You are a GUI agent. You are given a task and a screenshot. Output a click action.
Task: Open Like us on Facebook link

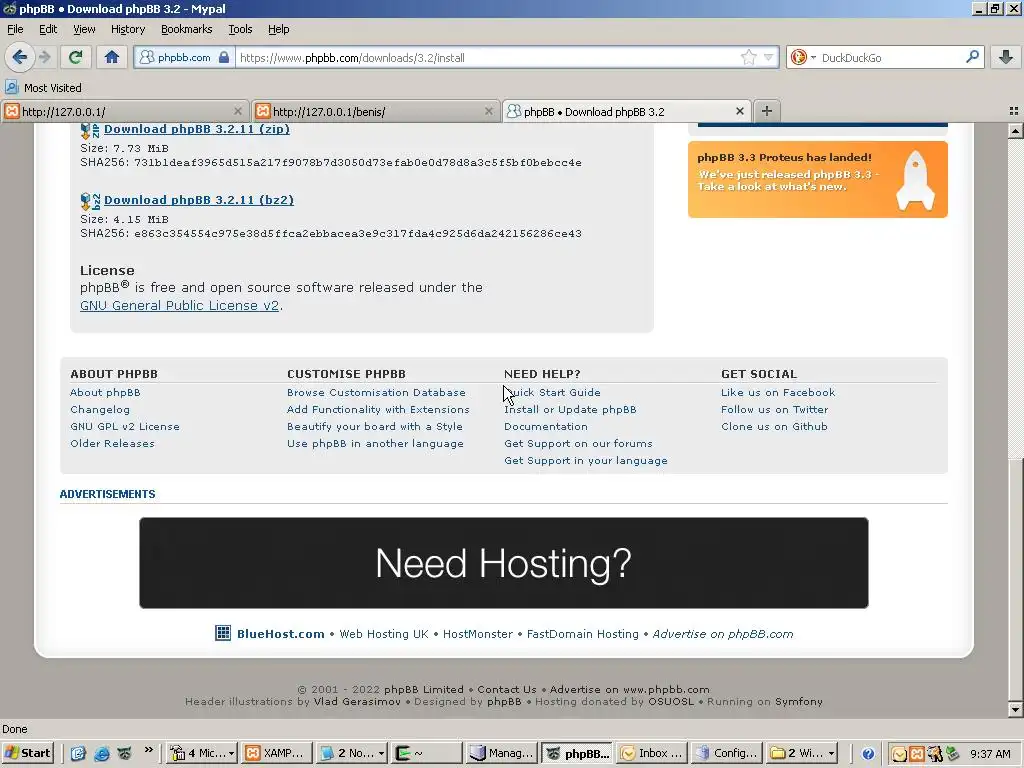[778, 392]
